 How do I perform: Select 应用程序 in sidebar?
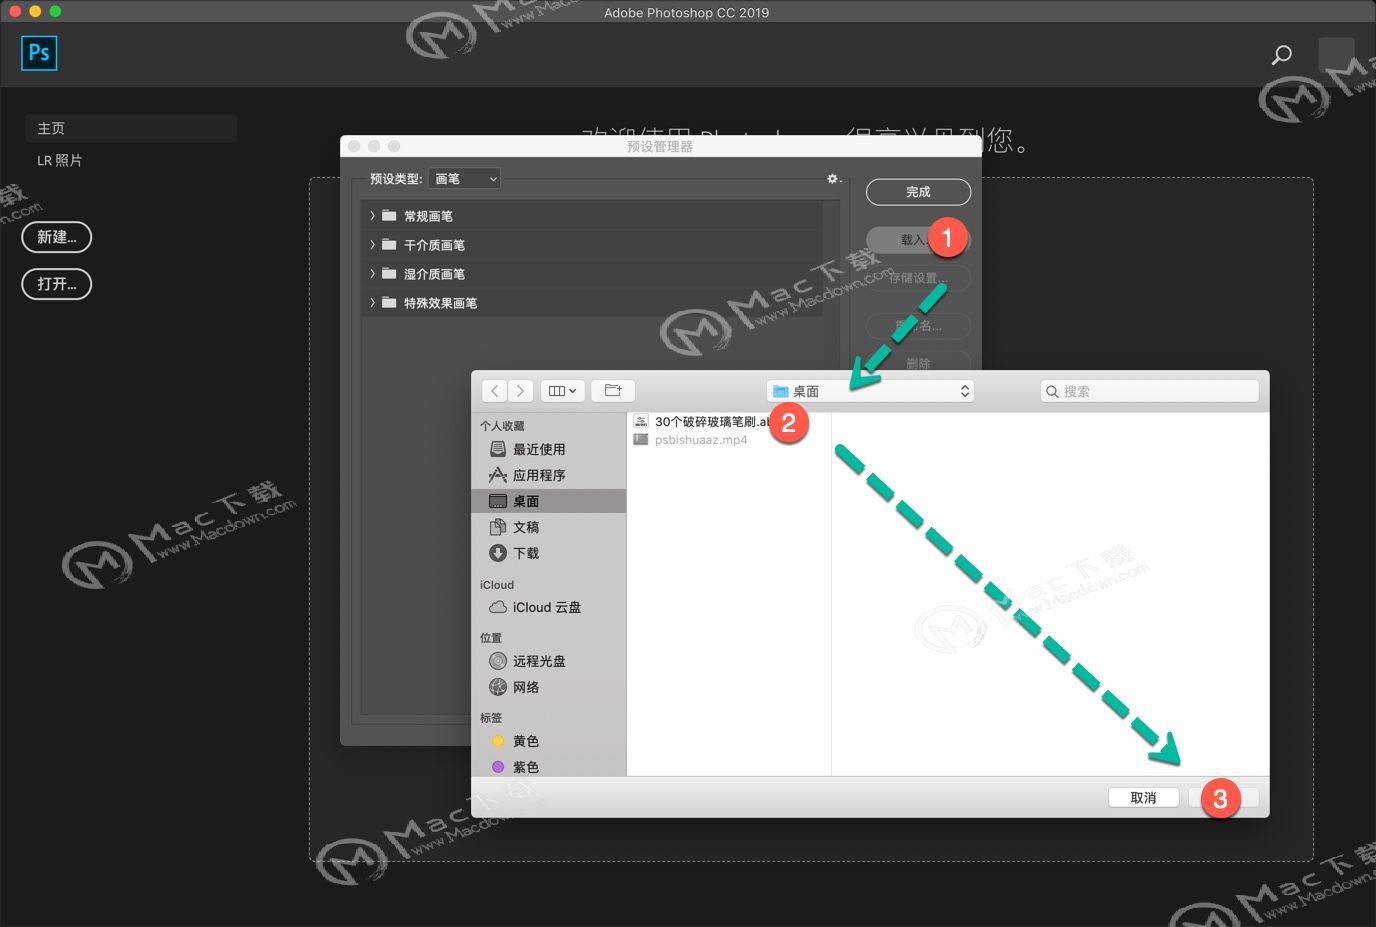(548, 475)
